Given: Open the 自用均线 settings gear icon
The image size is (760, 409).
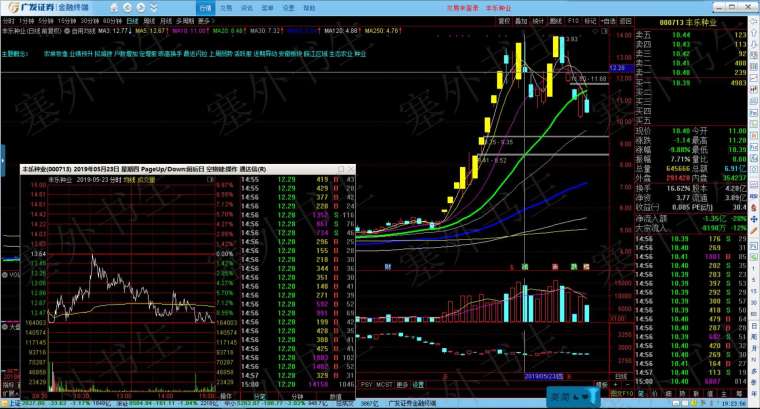Looking at the screenshot, I should (67, 31).
